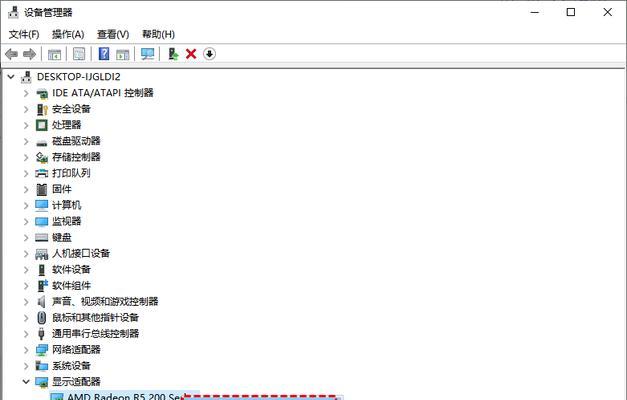Select the 计算机 label
The height and width of the screenshot is (400, 627).
coord(66,205)
